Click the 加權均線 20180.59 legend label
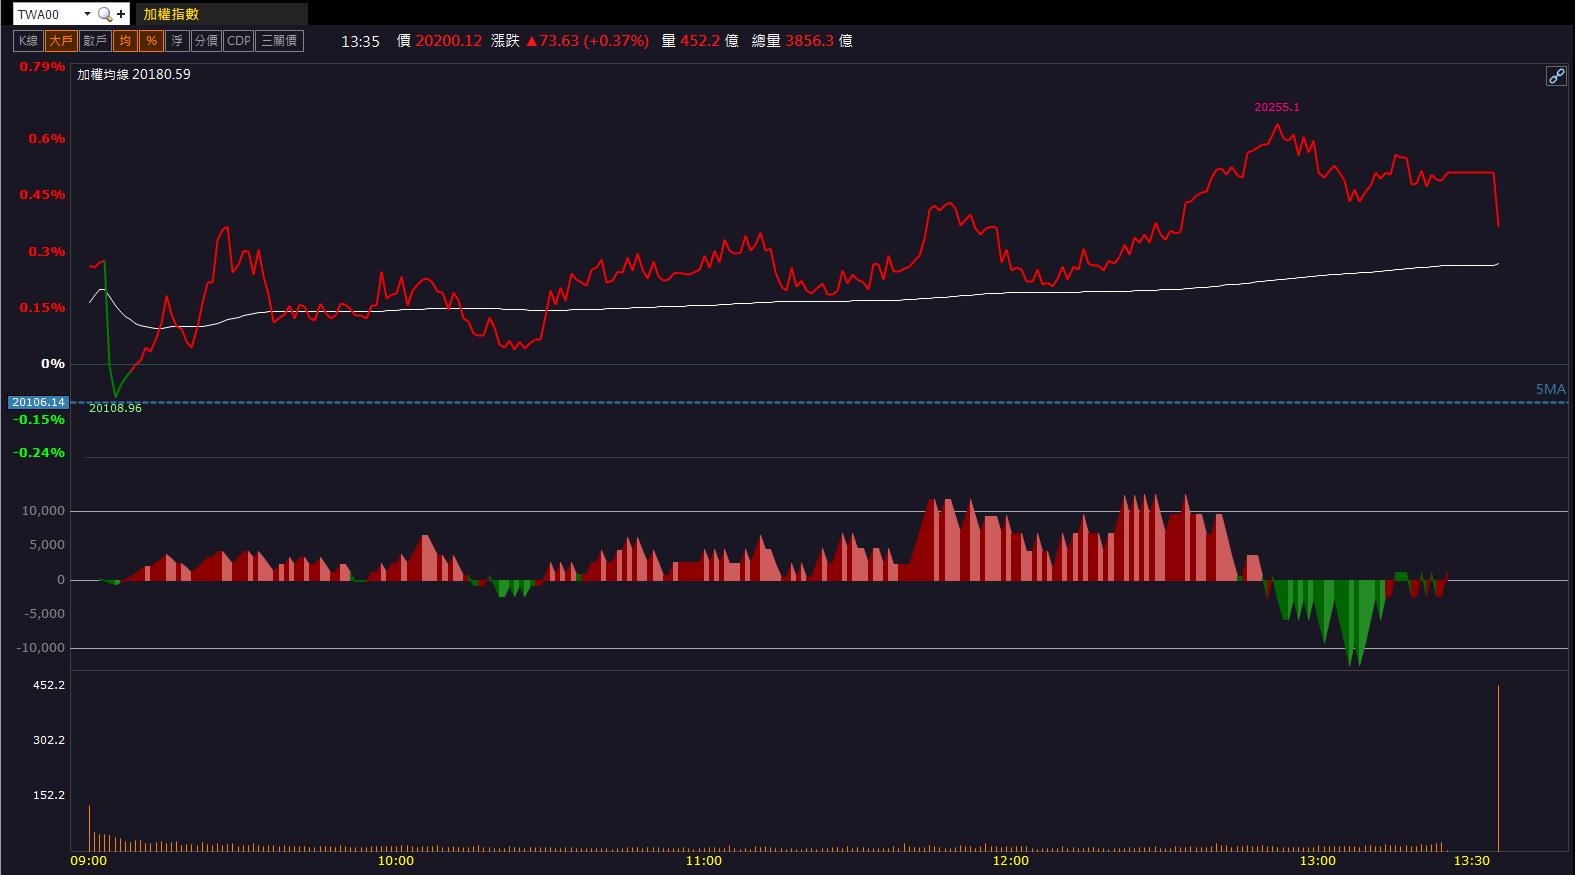The image size is (1575, 875). pos(134,74)
